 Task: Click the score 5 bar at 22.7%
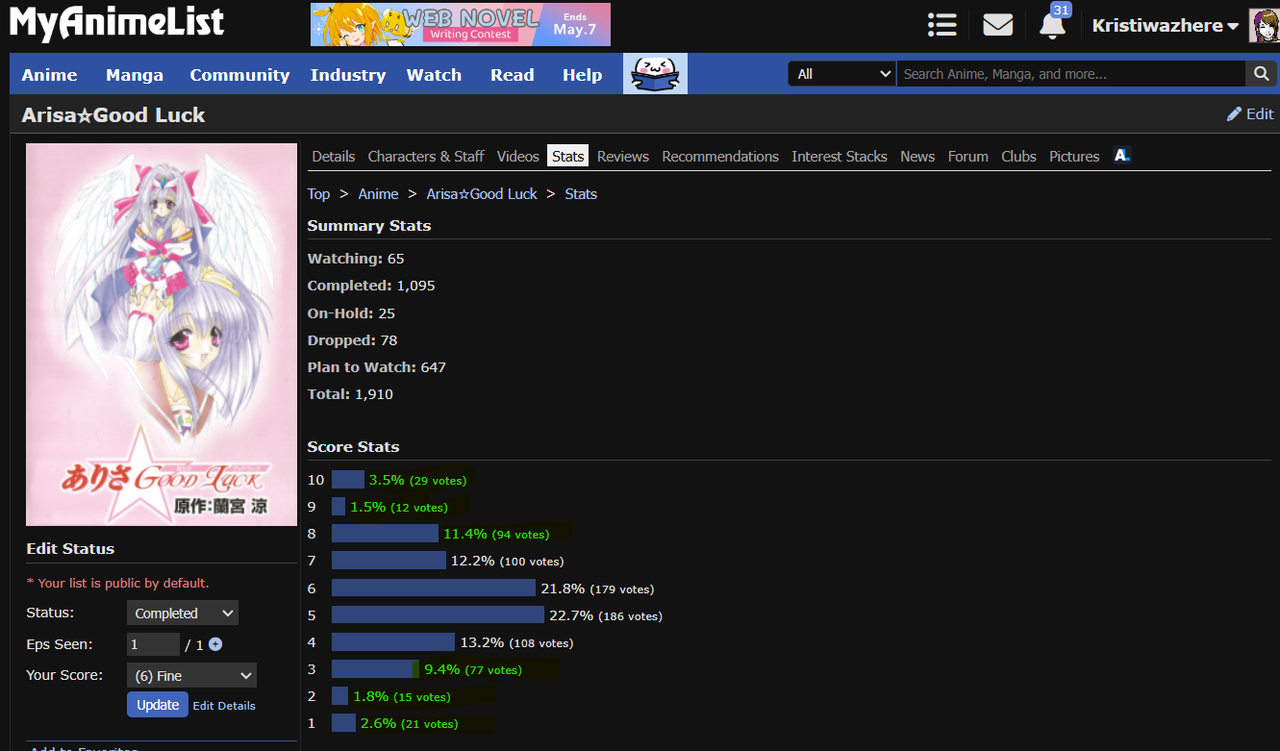pos(438,615)
